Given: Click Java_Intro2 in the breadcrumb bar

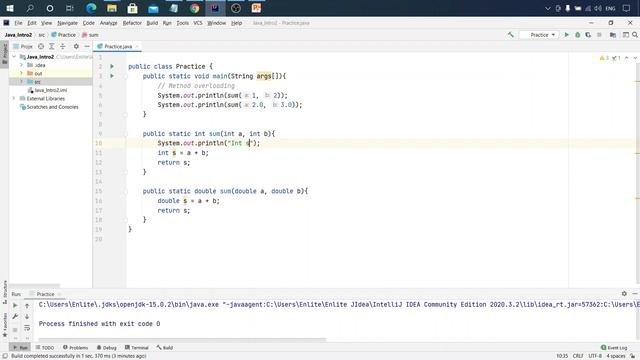Looking at the screenshot, I should pos(18,35).
